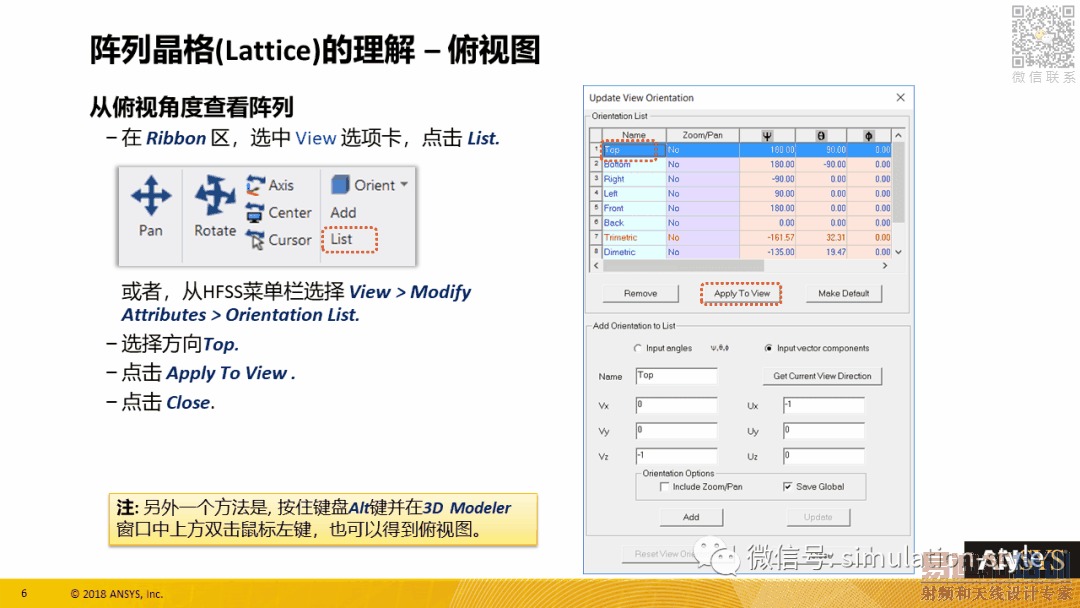
Task: Select the Rotate tool icon
Action: (x=215, y=196)
